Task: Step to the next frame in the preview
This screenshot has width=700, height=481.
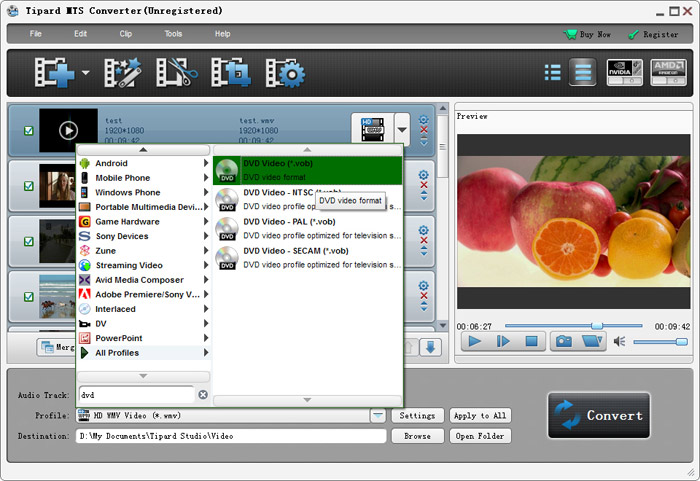Action: 503,342
